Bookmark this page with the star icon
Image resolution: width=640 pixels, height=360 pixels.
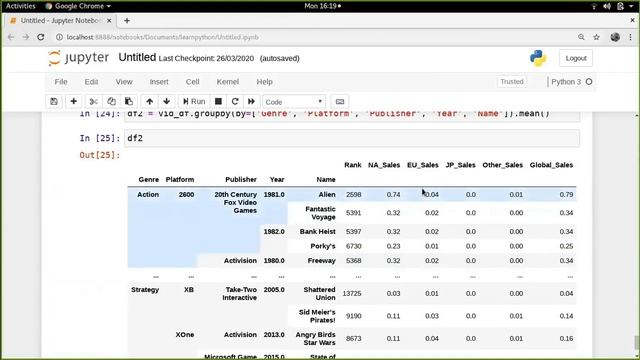coord(596,37)
